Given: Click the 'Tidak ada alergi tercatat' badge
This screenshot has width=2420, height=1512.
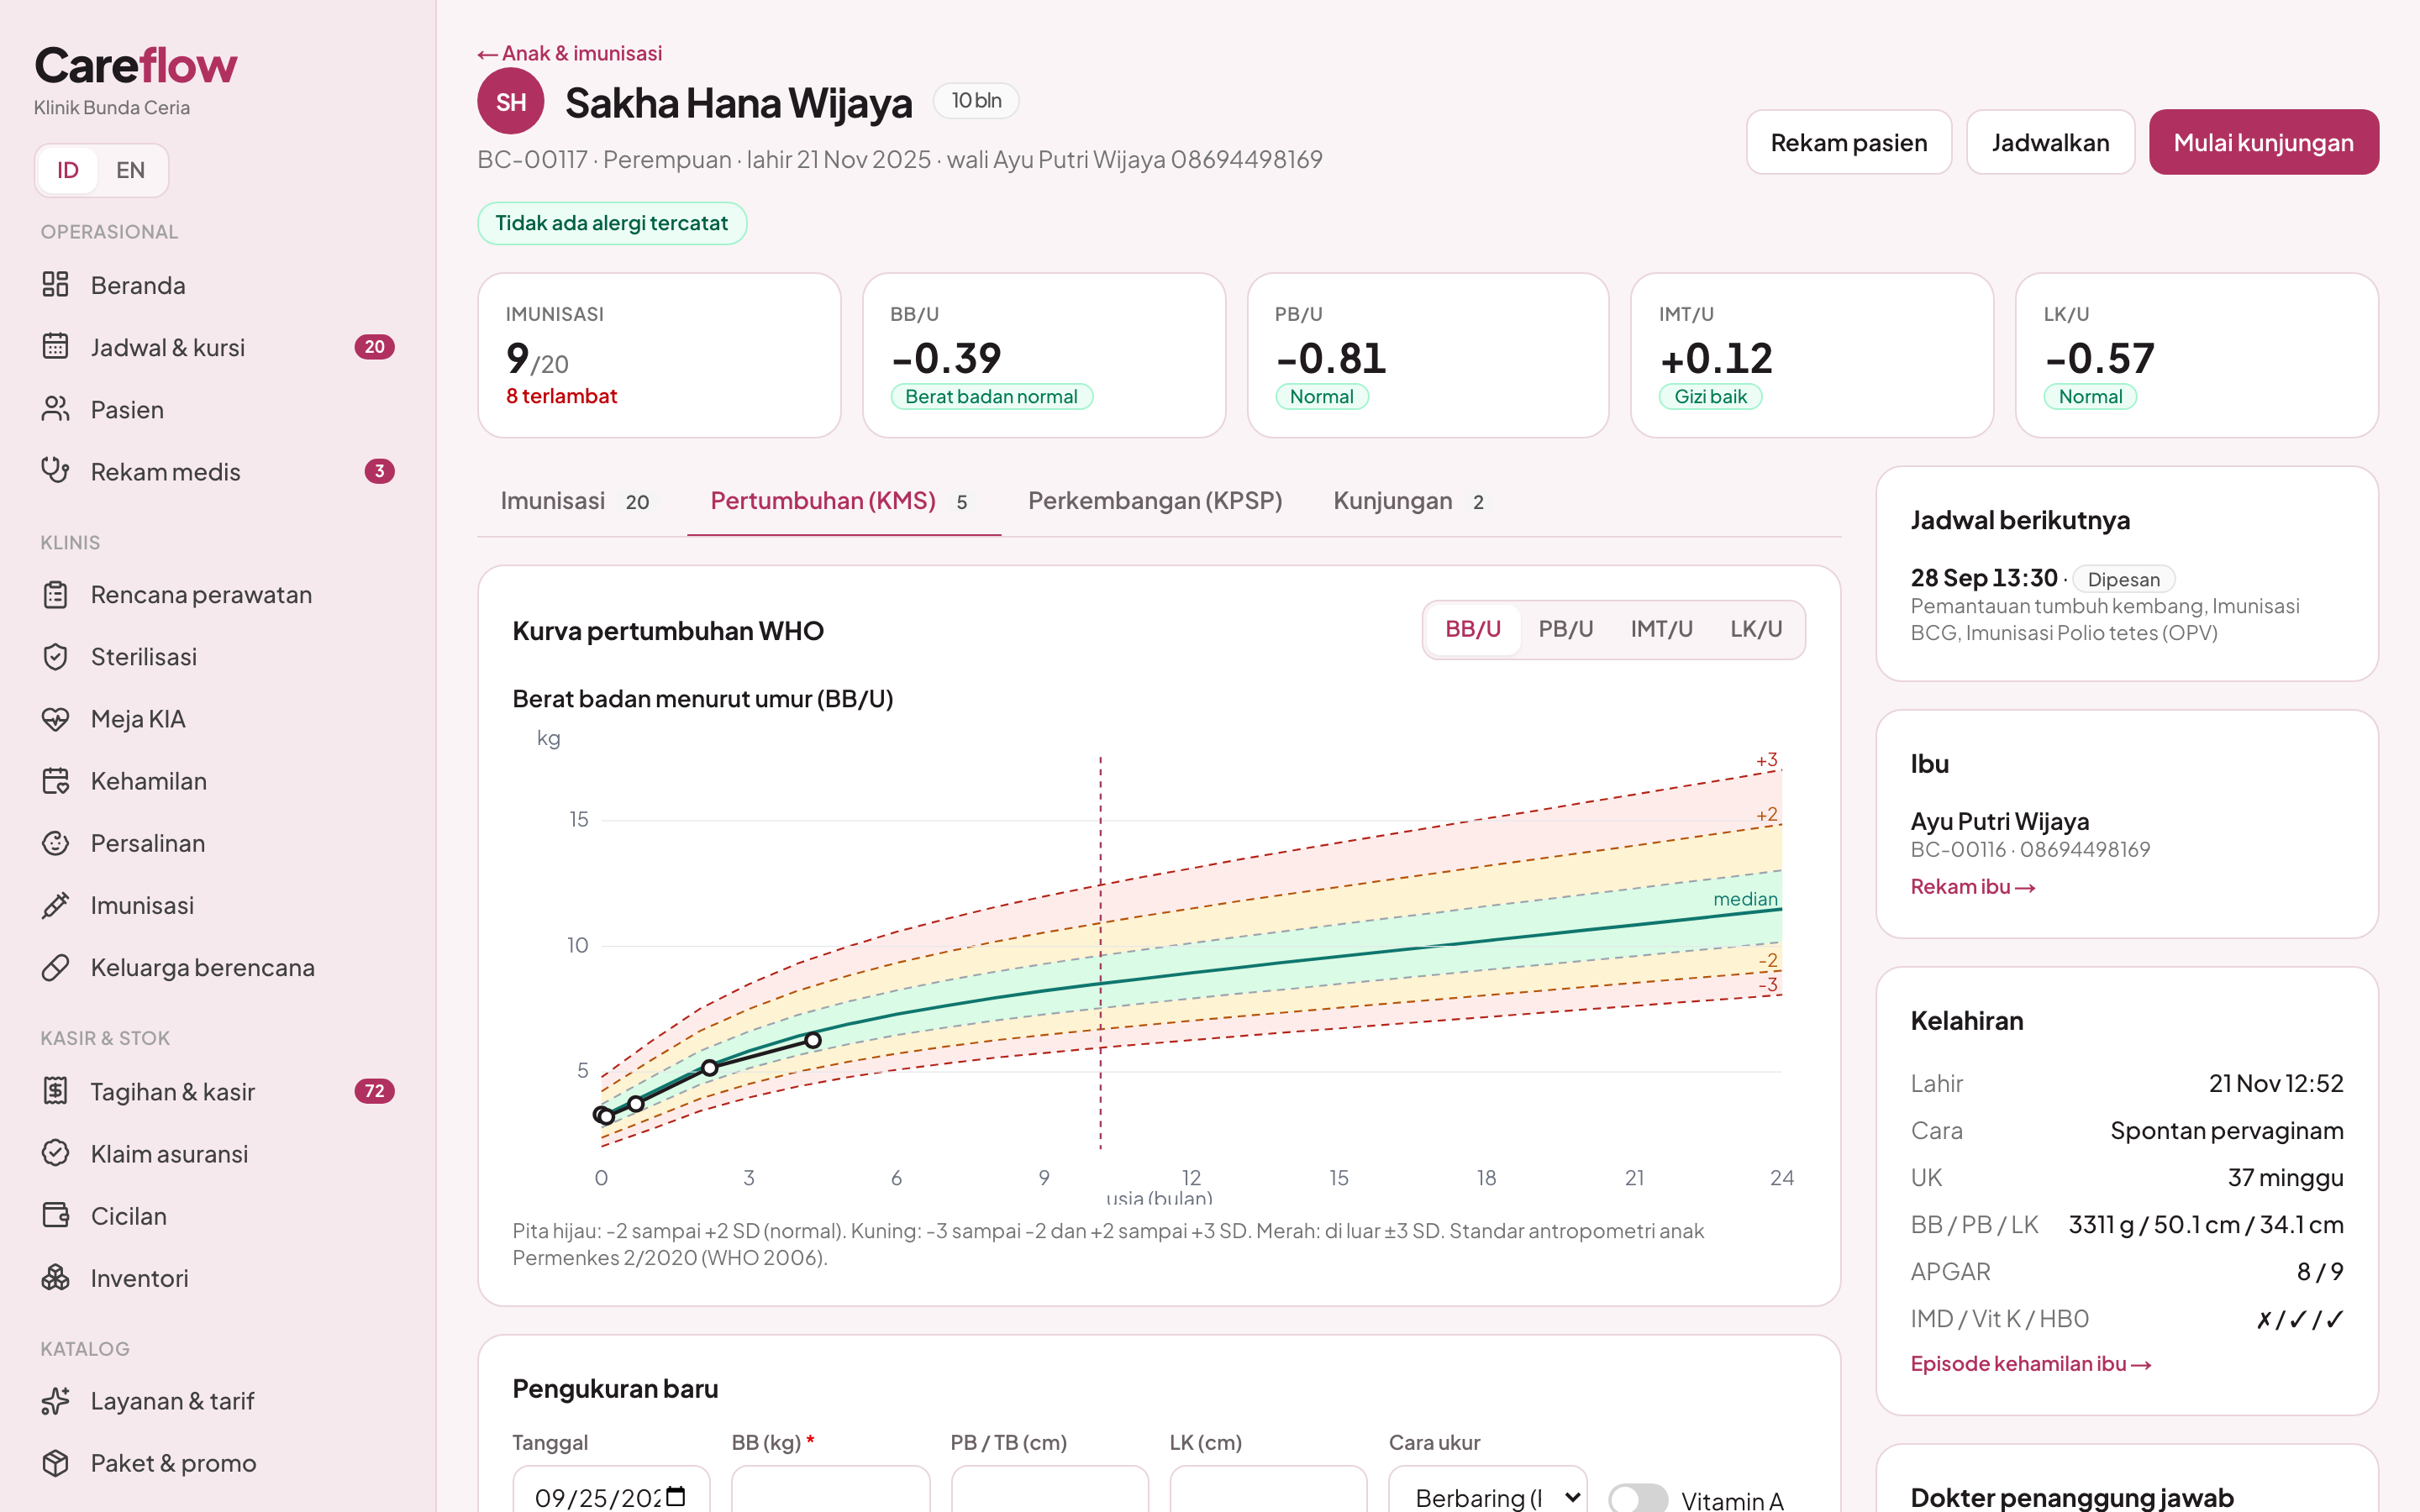Looking at the screenshot, I should tap(612, 223).
